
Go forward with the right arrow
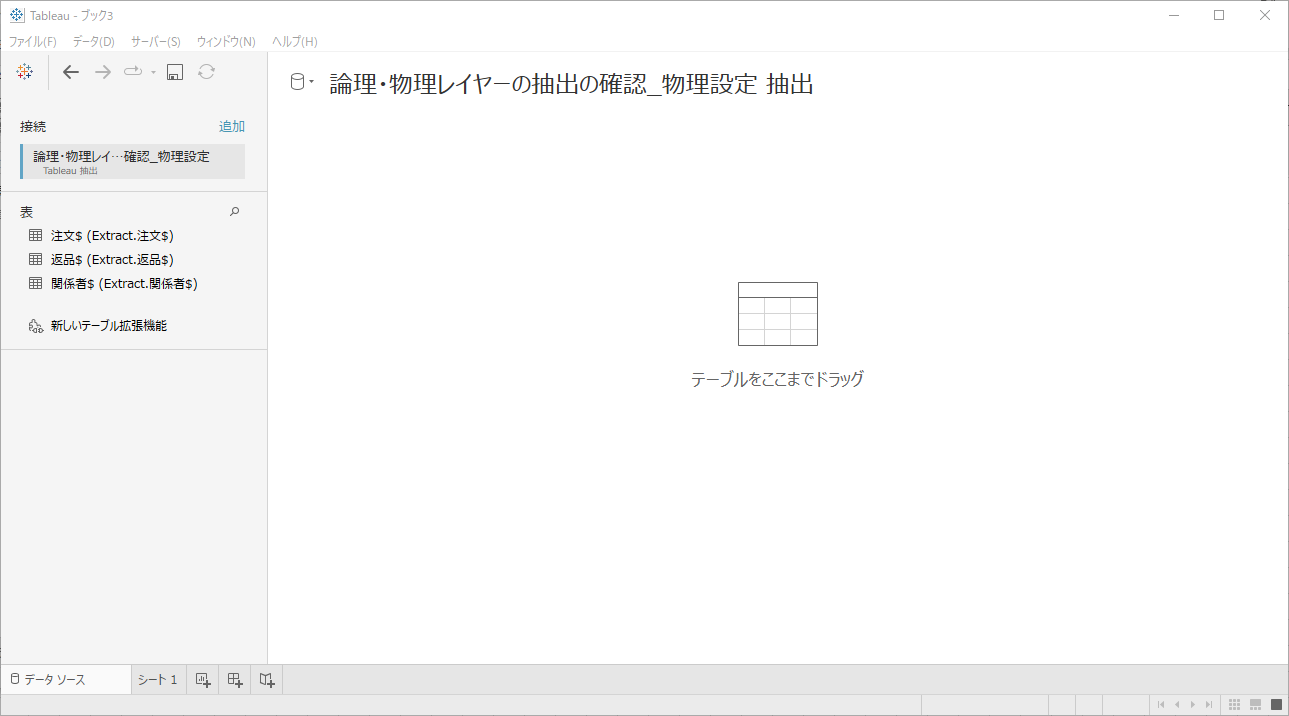[102, 72]
